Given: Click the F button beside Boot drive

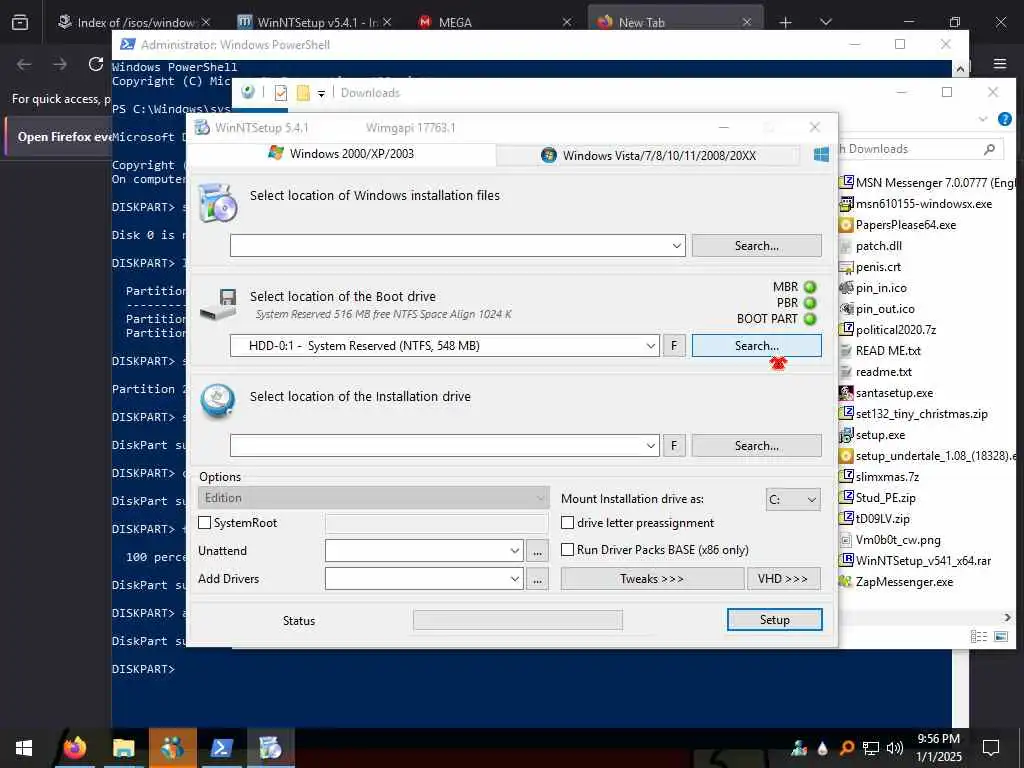Looking at the screenshot, I should pyautogui.click(x=674, y=345).
